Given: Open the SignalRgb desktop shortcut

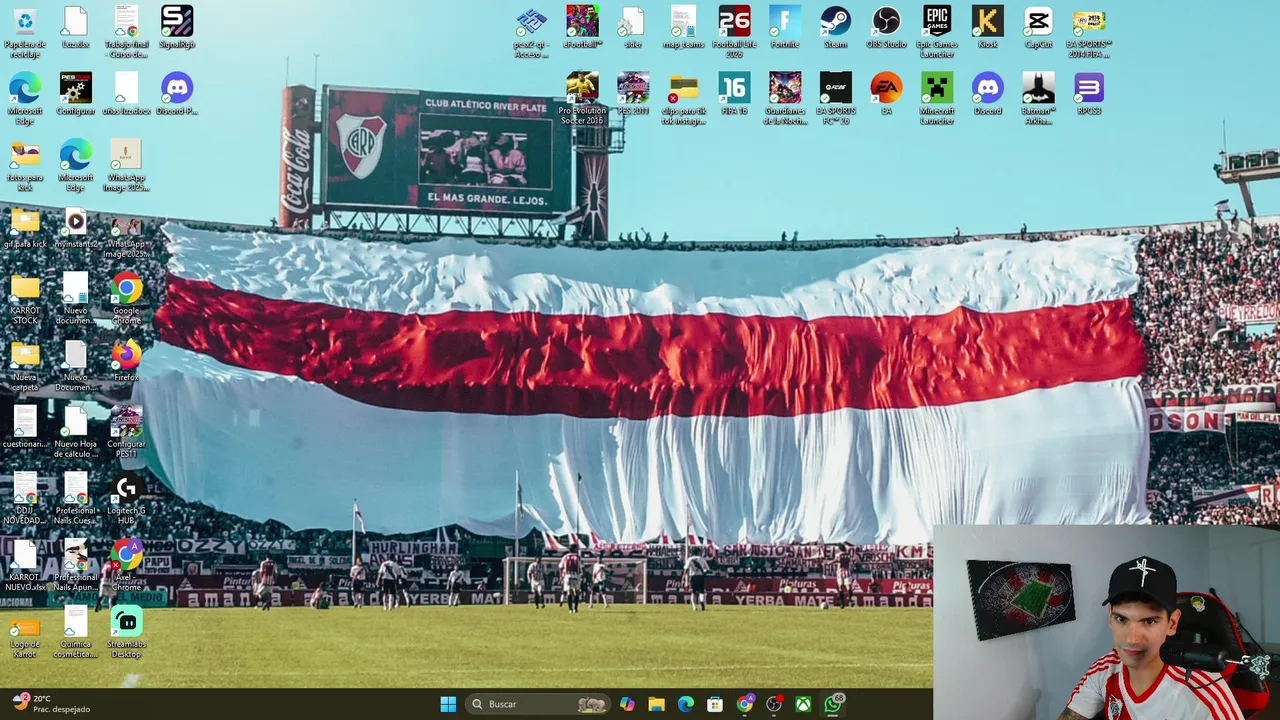Looking at the screenshot, I should click(x=177, y=27).
